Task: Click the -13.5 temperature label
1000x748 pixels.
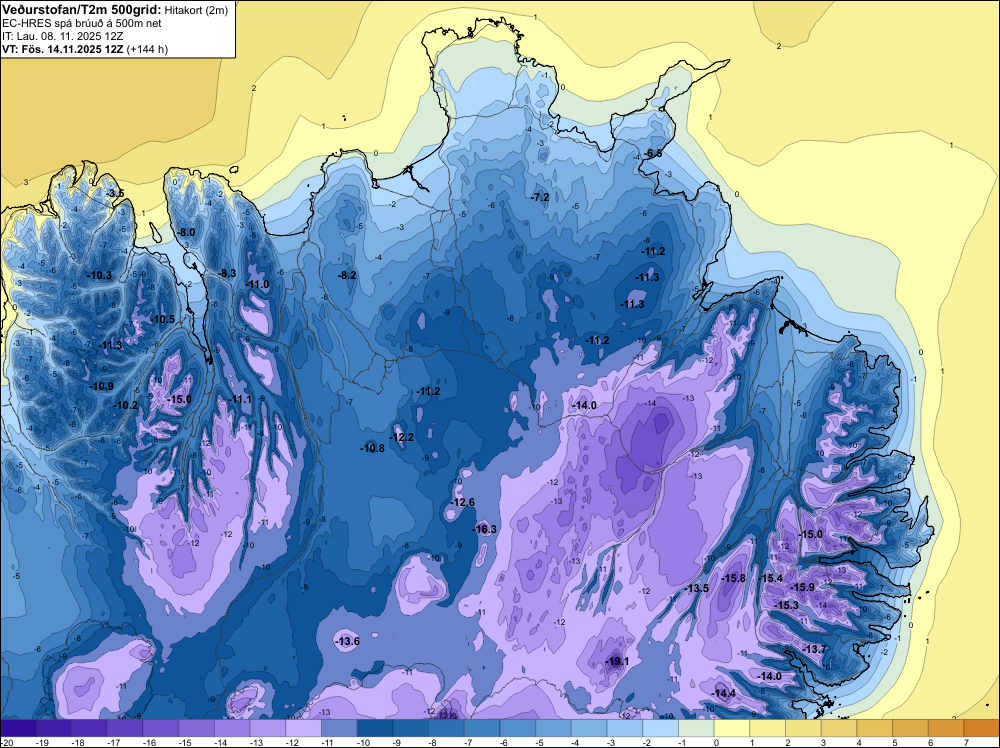Action: [696, 588]
